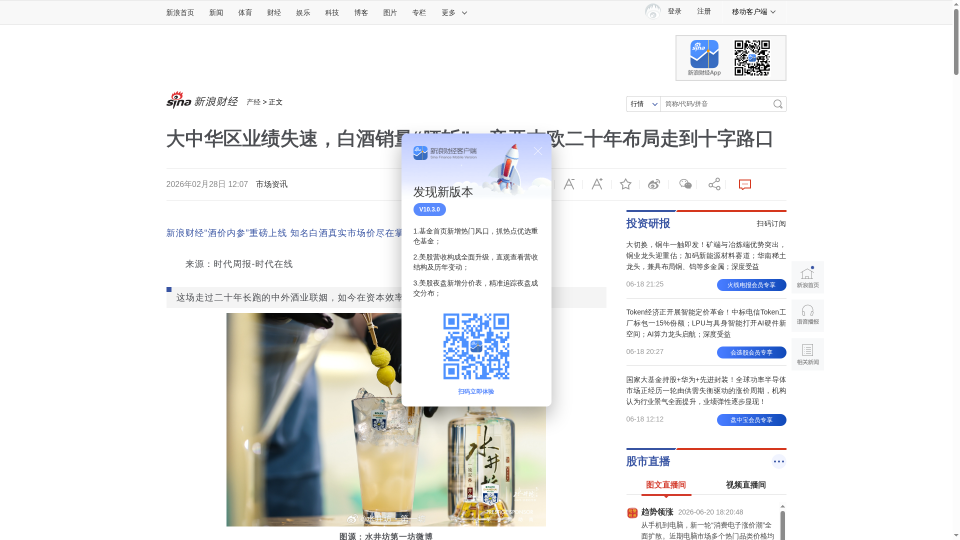960x540 pixels.
Task: Click the Sina Finance App icon
Action: [x=704, y=55]
